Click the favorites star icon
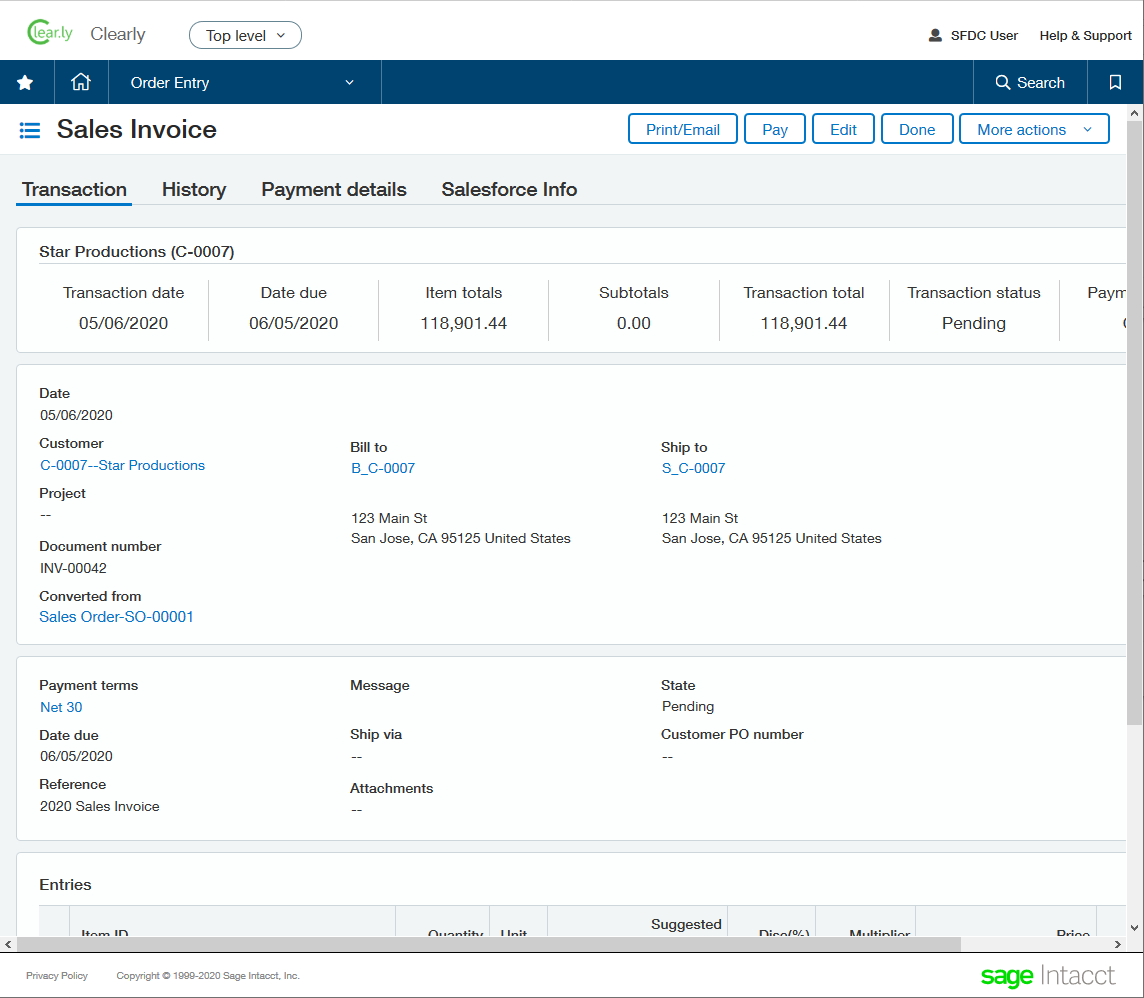This screenshot has height=998, width=1144. click(x=26, y=83)
